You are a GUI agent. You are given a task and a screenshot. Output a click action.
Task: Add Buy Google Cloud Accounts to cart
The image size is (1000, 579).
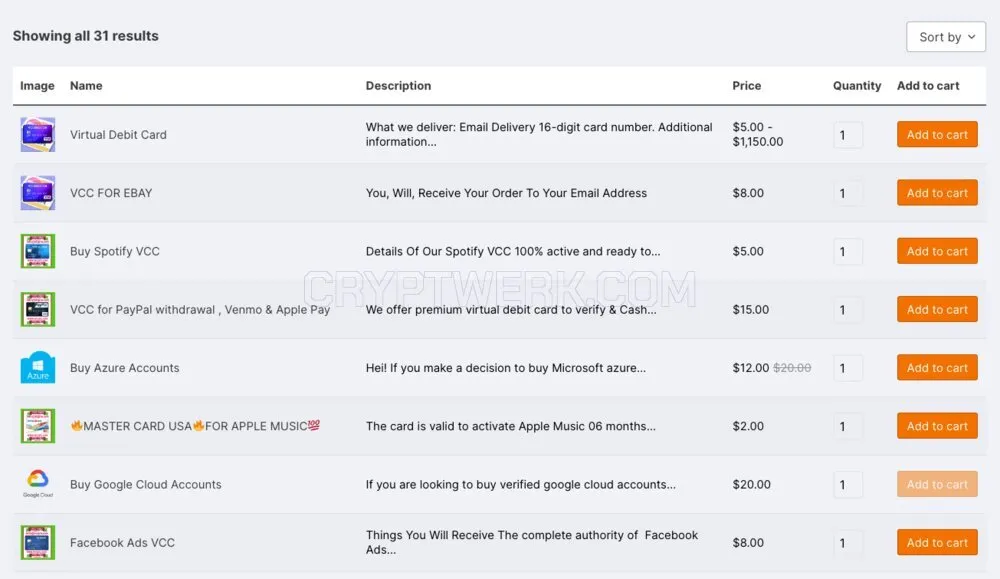(x=937, y=485)
